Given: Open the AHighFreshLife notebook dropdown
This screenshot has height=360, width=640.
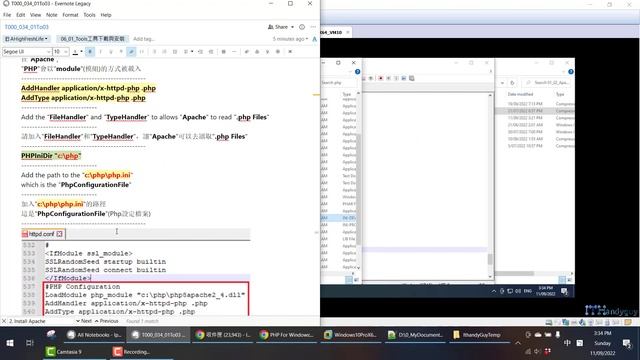Looking at the screenshot, I should click(26, 39).
